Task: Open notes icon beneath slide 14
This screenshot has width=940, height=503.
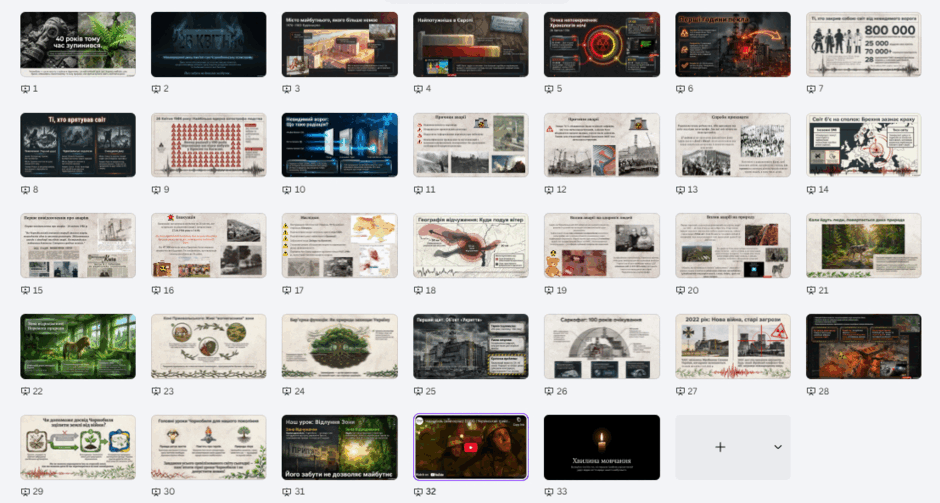Action: tap(811, 189)
